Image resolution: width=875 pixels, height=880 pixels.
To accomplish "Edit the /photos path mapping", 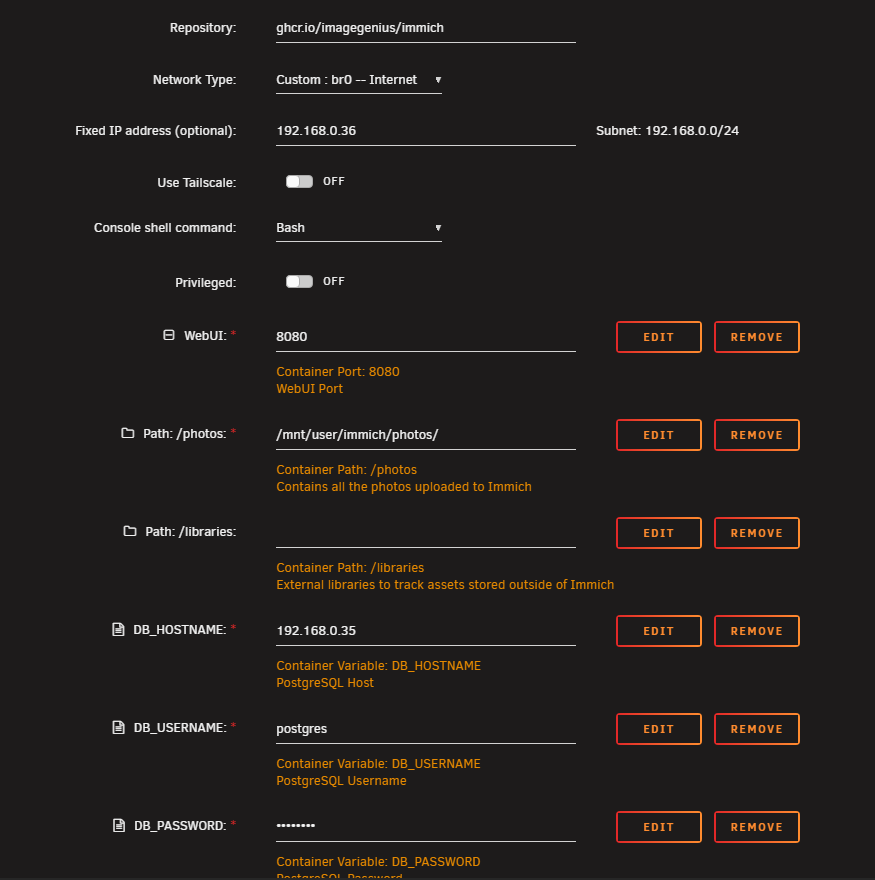I will tap(658, 435).
